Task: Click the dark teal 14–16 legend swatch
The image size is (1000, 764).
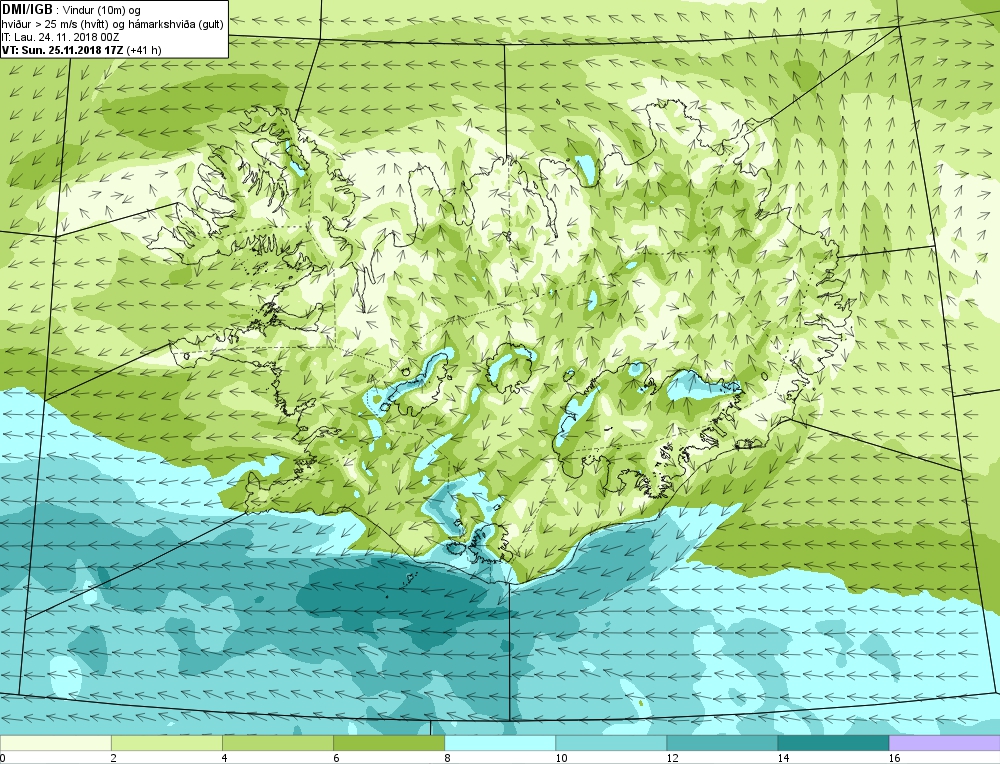Action: (x=833, y=743)
